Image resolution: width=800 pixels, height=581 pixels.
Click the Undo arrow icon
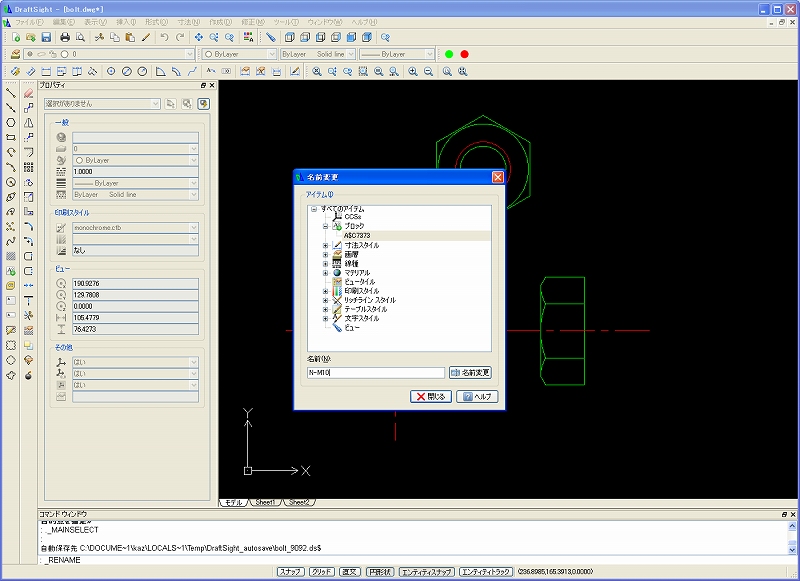coord(164,37)
